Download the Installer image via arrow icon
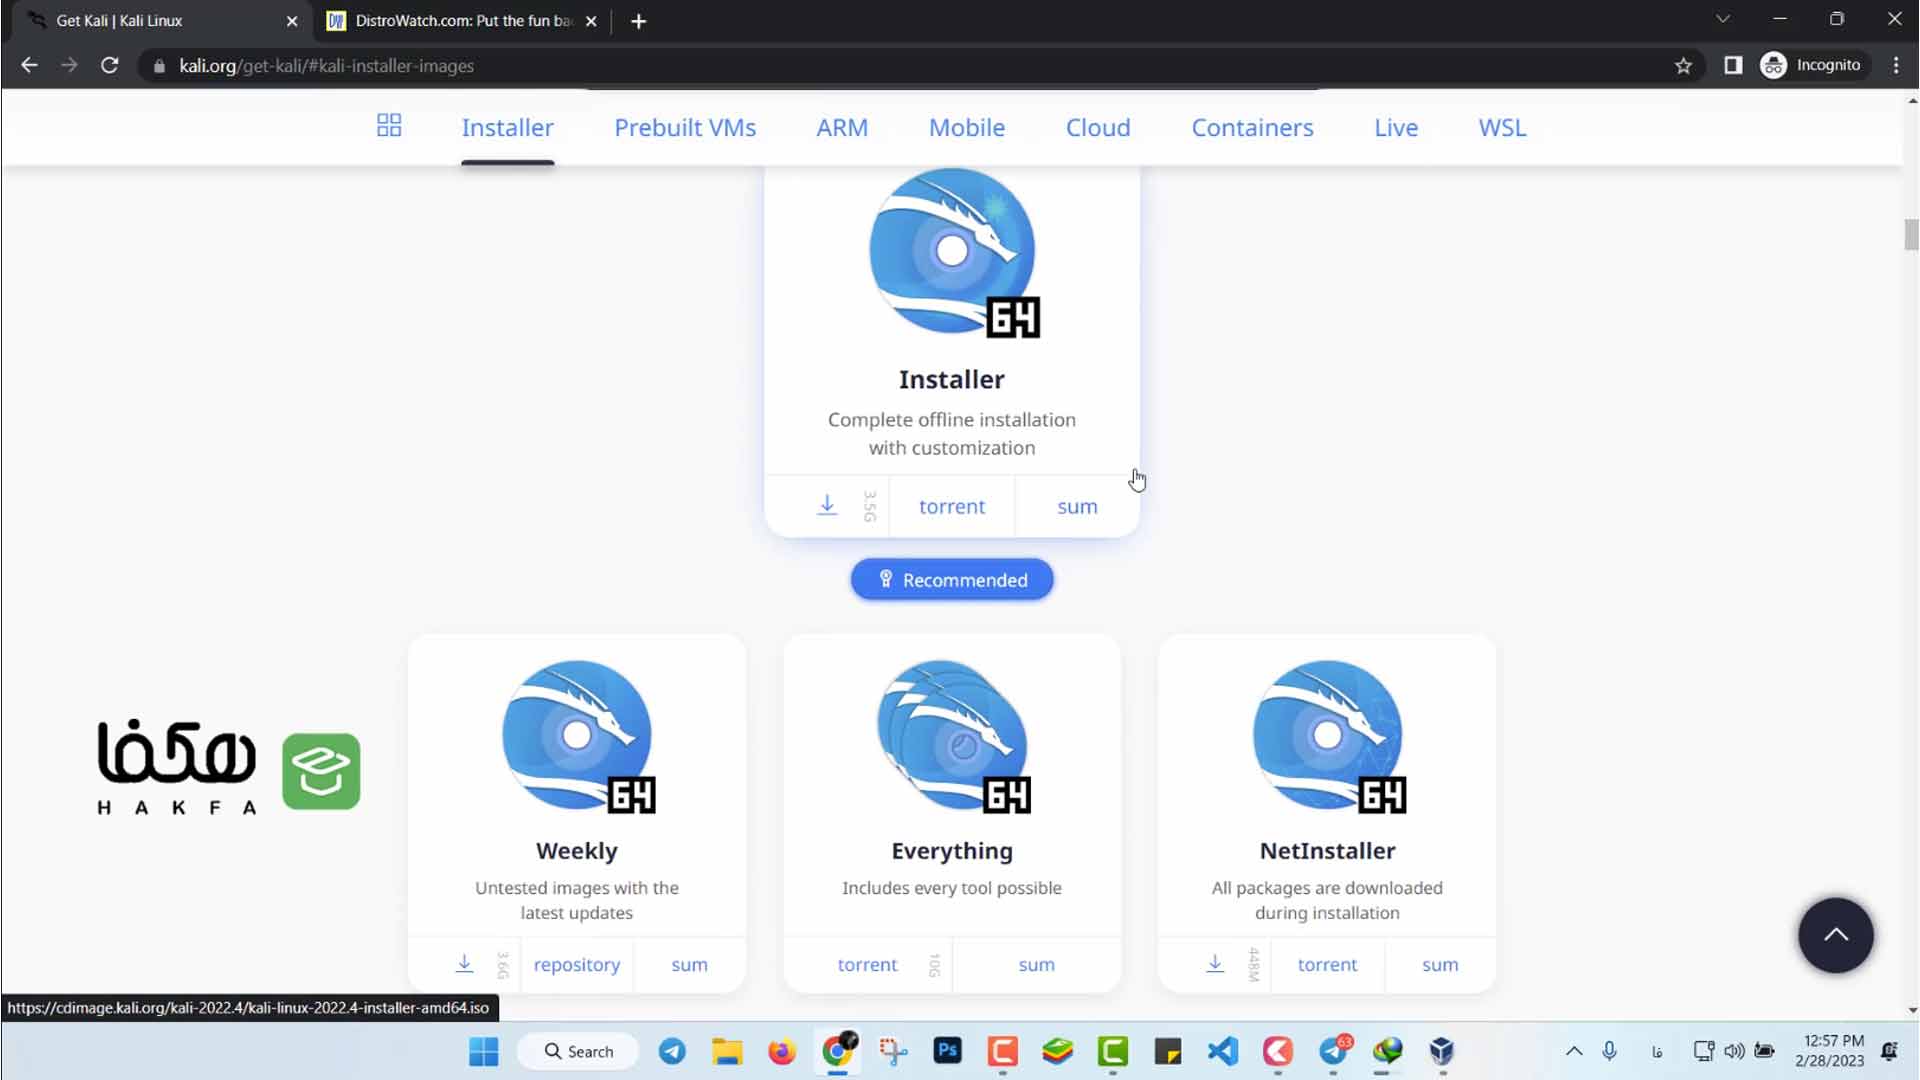Screen dimensions: 1920x1080 [x=827, y=505]
